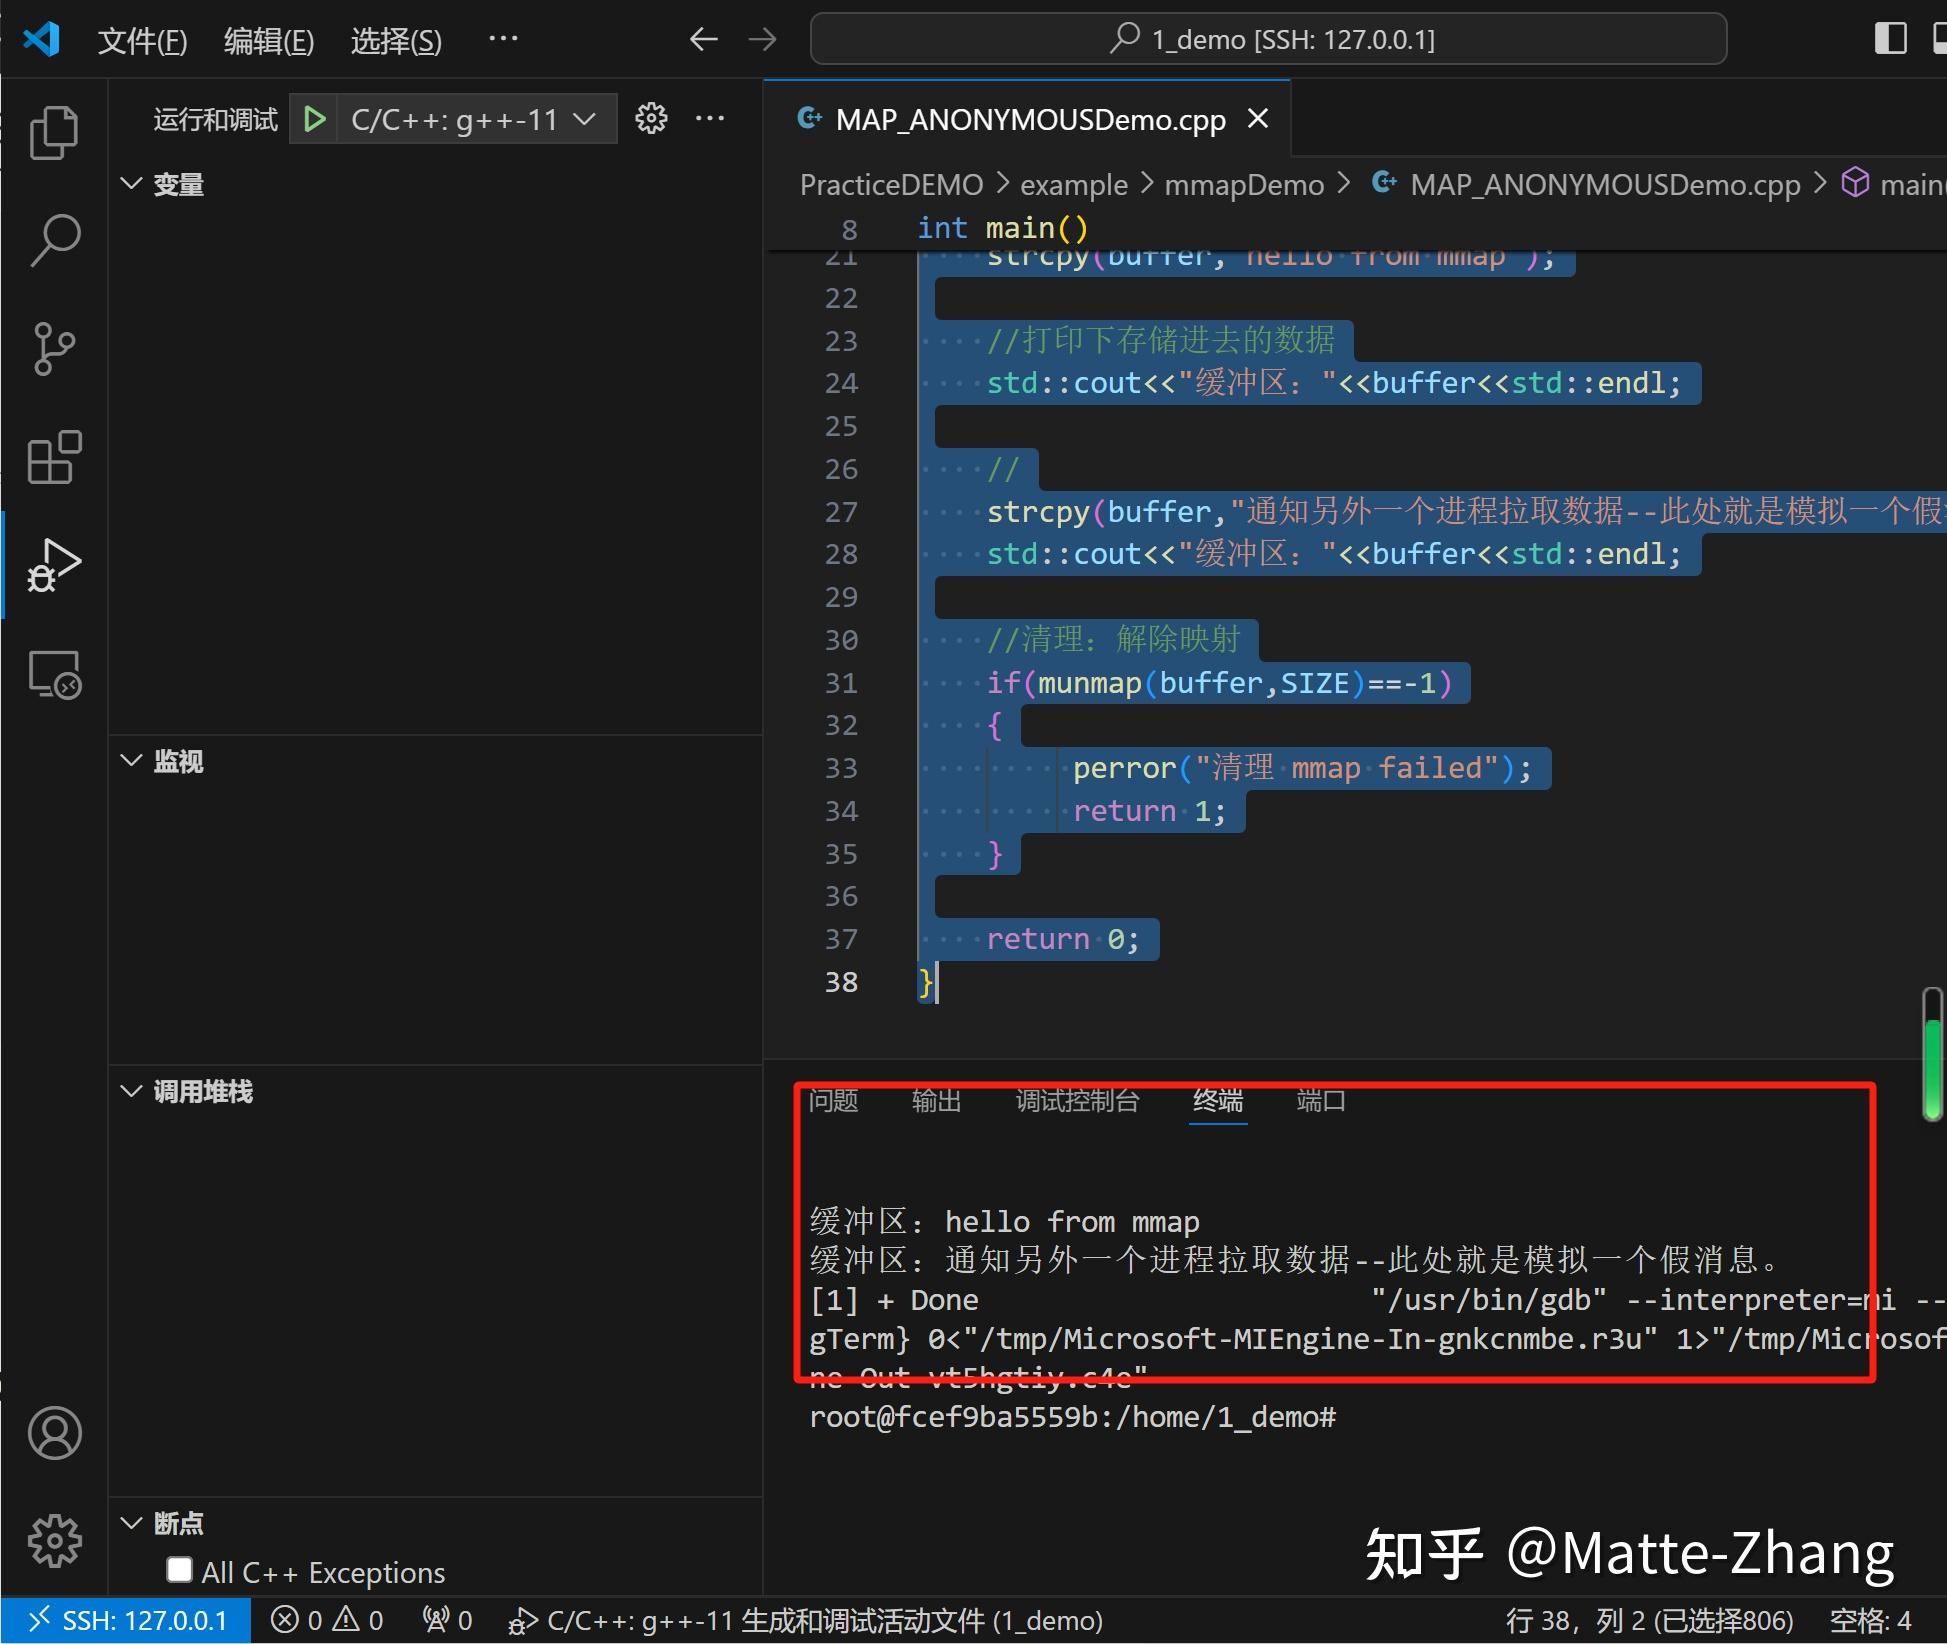Open the Source Control view
1947x1644 pixels.
click(x=54, y=348)
